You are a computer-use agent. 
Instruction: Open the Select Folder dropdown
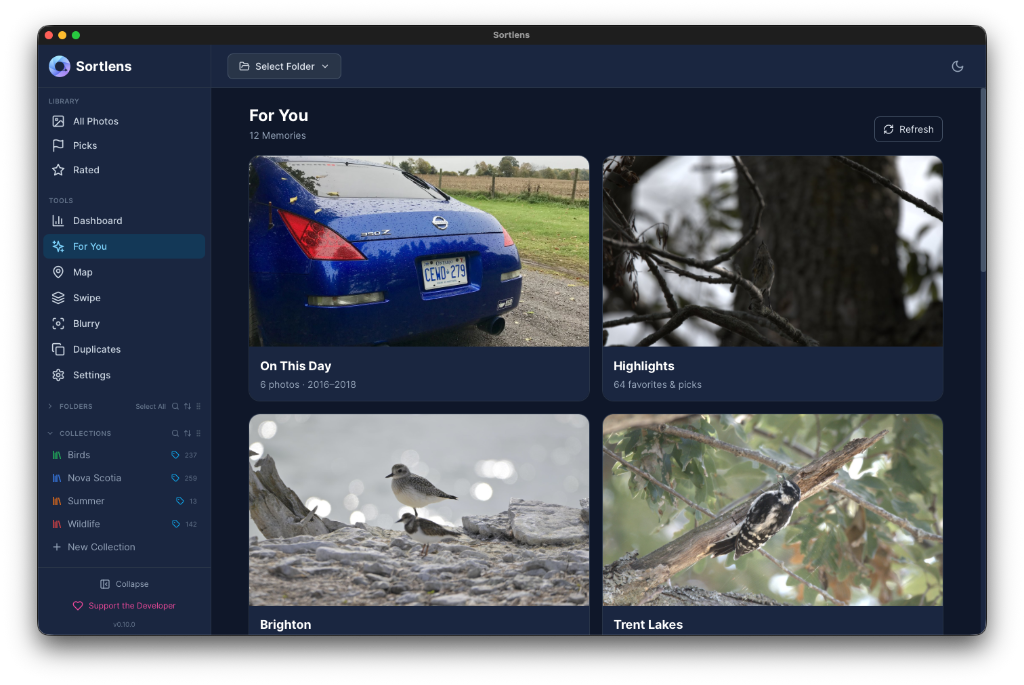pyautogui.click(x=284, y=66)
